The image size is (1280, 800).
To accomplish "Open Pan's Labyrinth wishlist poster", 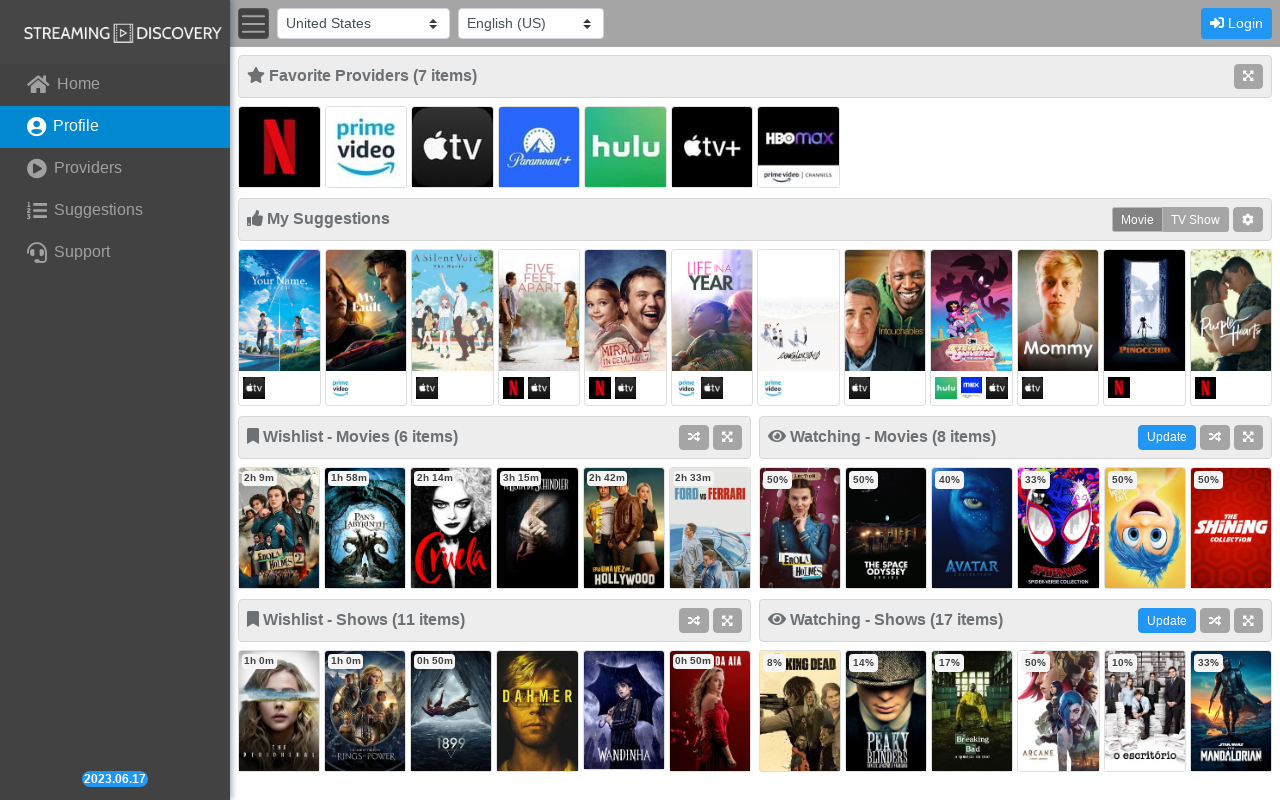I will click(x=365, y=528).
